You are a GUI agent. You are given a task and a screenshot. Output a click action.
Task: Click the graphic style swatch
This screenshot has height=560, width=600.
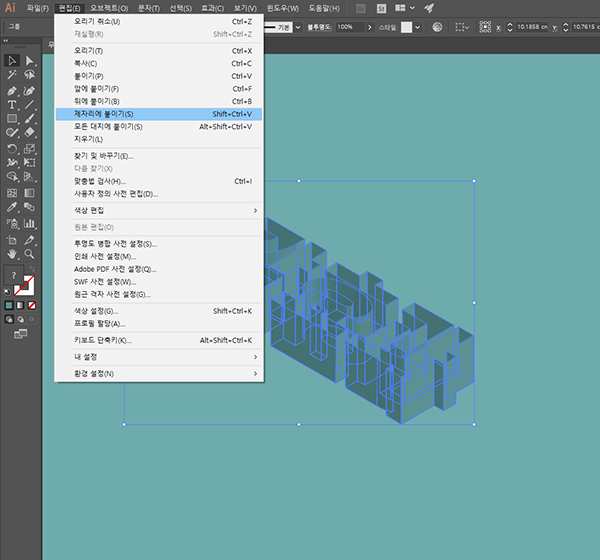pos(406,27)
